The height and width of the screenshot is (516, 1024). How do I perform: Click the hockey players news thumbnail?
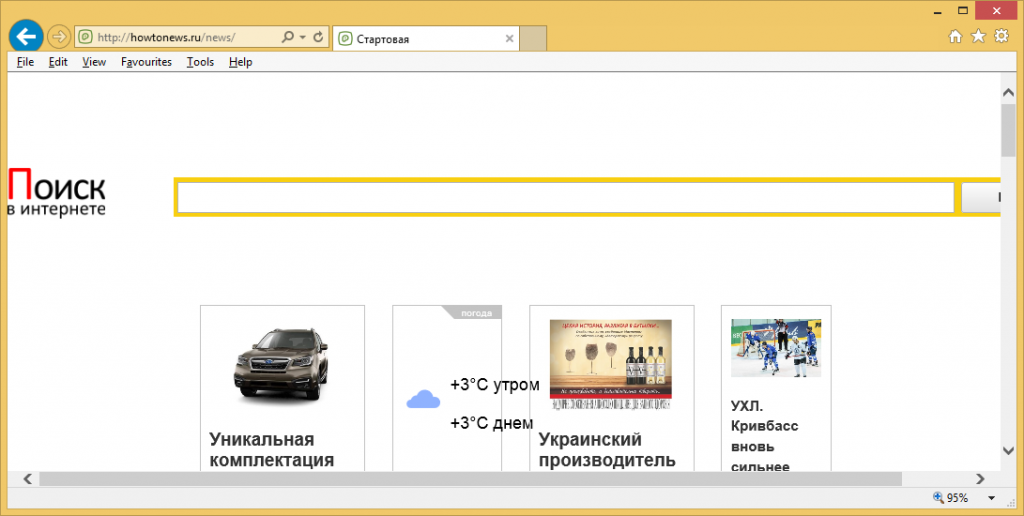pyautogui.click(x=775, y=348)
